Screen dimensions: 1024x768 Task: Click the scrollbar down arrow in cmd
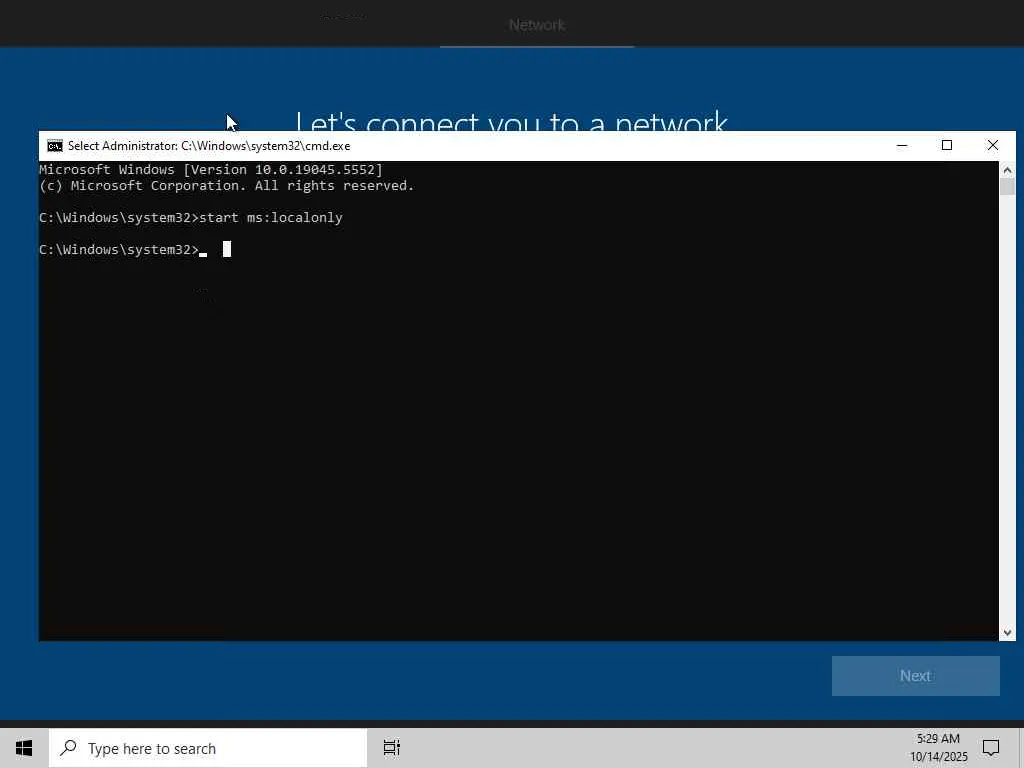pyautogui.click(x=1007, y=632)
